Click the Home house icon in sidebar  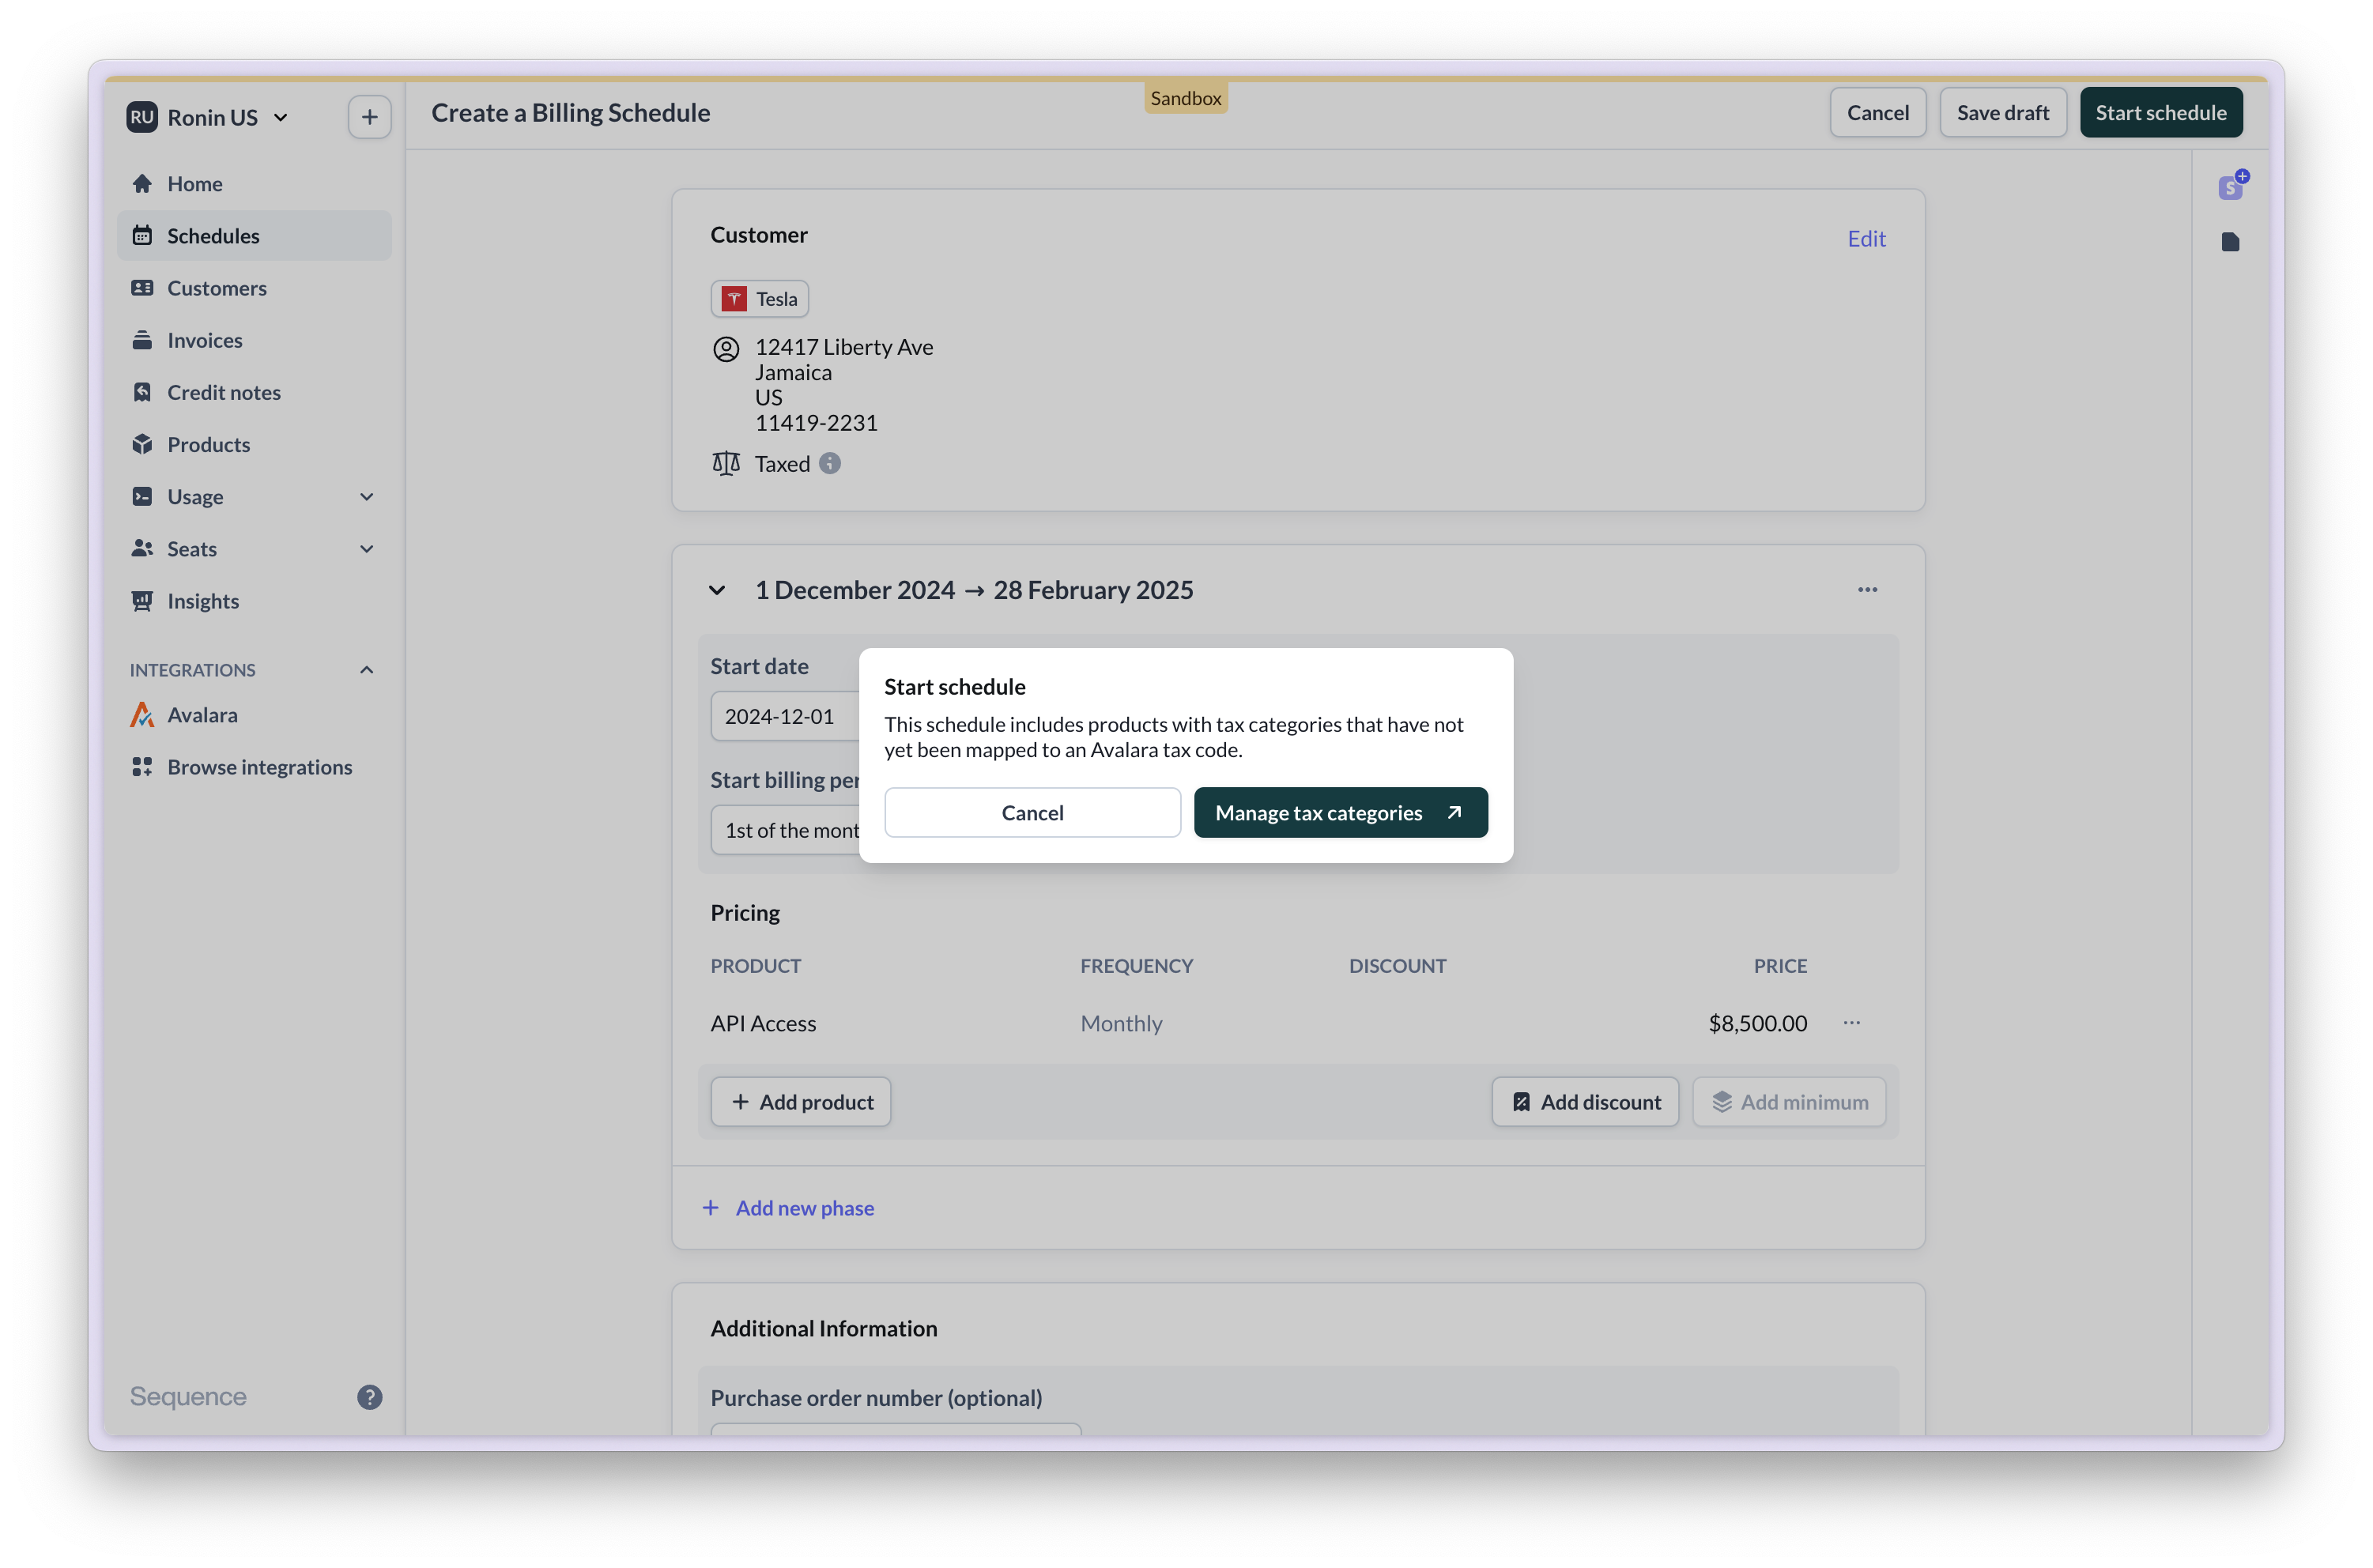click(x=142, y=184)
